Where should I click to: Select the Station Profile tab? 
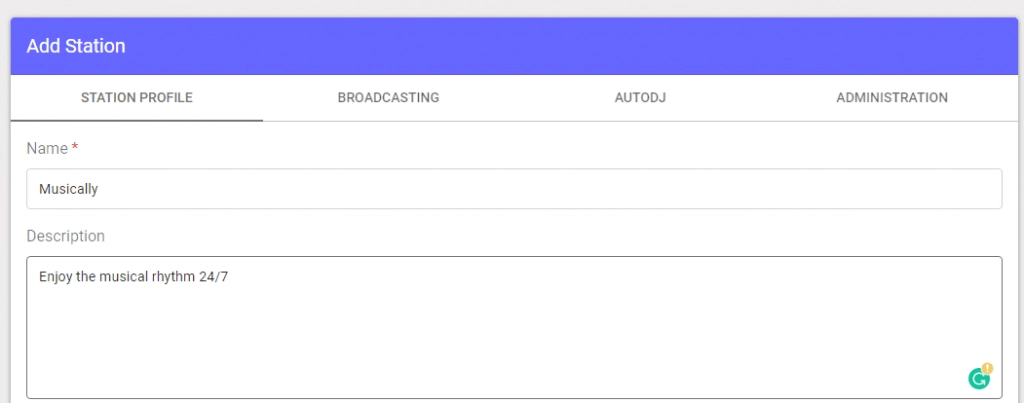pyautogui.click(x=136, y=98)
